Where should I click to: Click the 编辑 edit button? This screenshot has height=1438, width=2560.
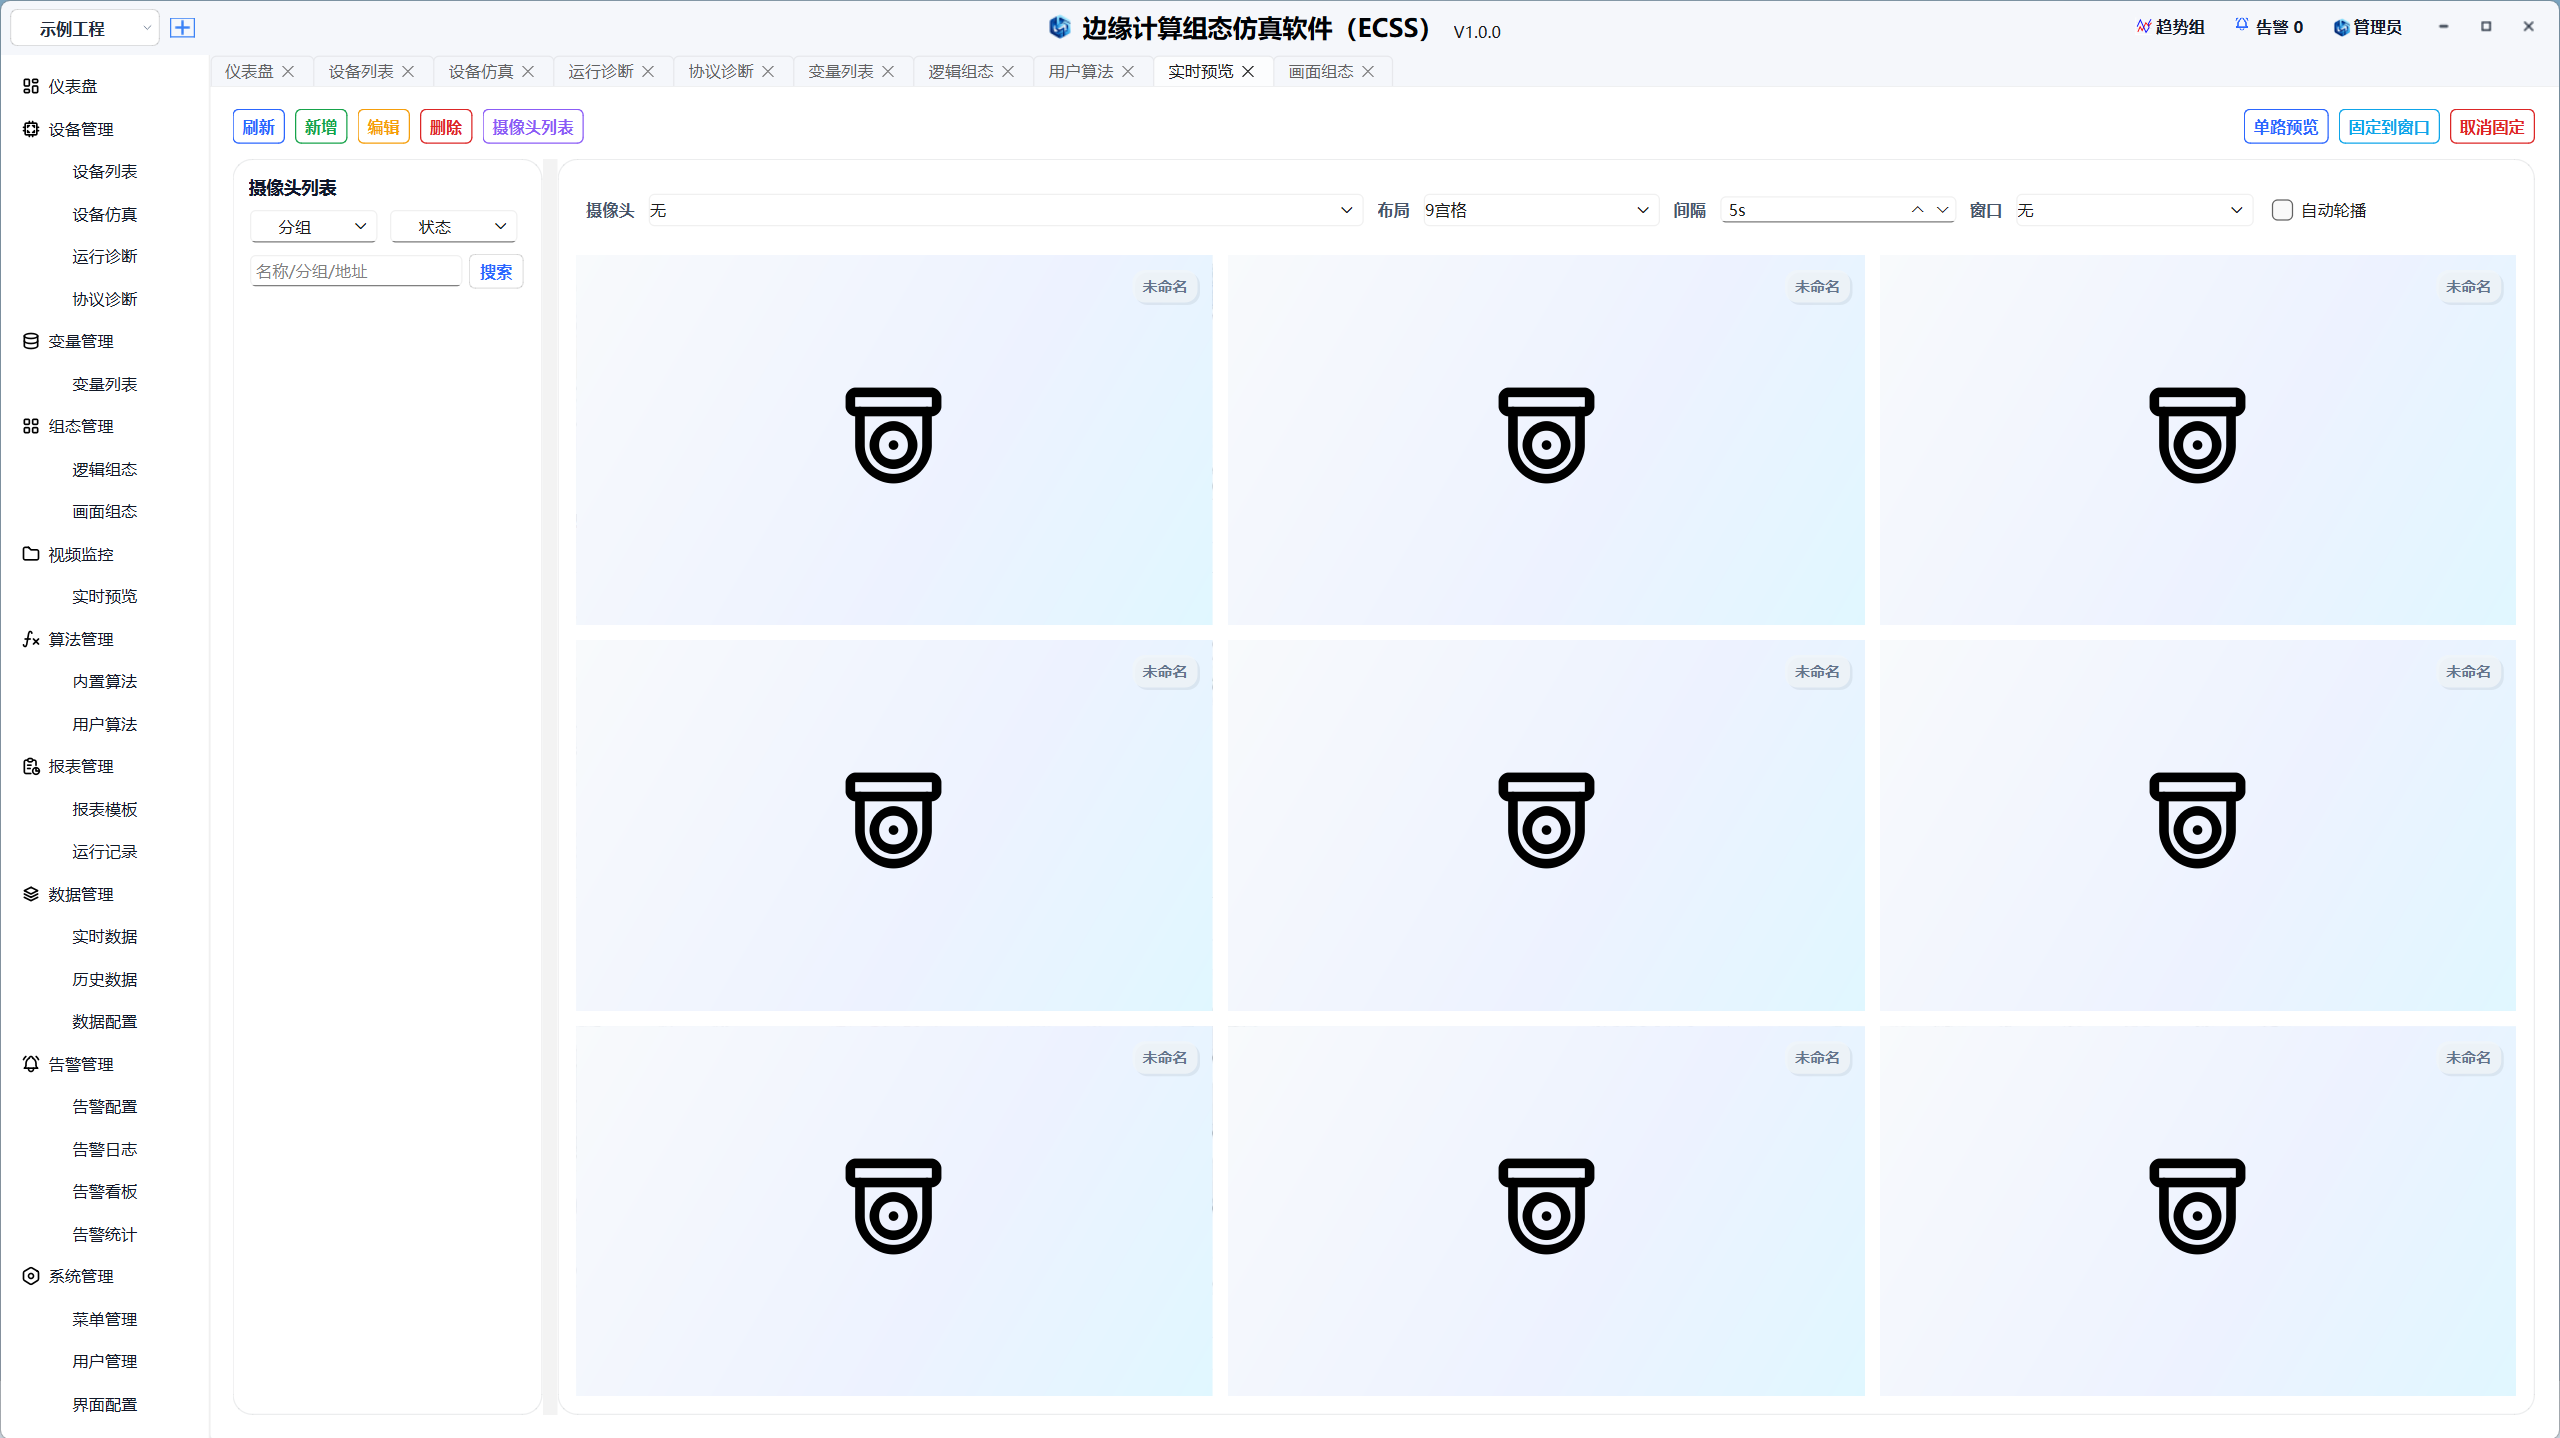tap(383, 127)
